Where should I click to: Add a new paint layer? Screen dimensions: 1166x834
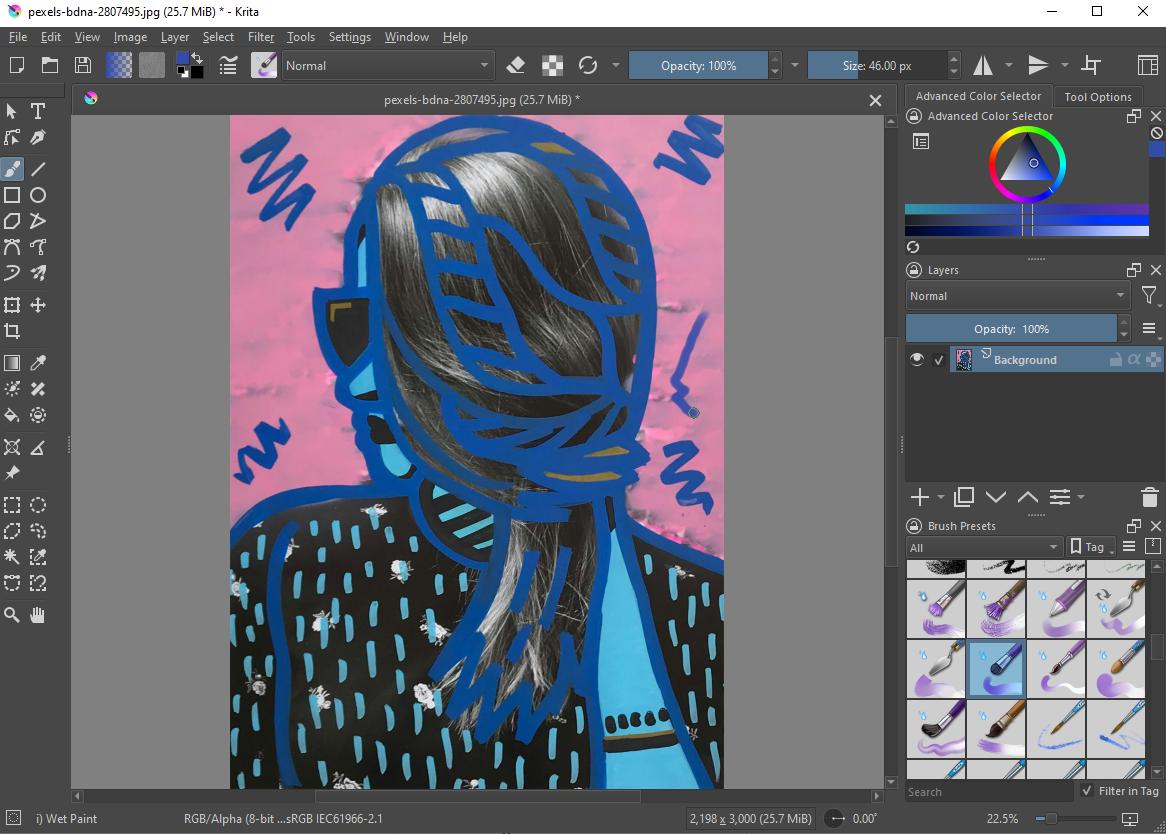(919, 496)
